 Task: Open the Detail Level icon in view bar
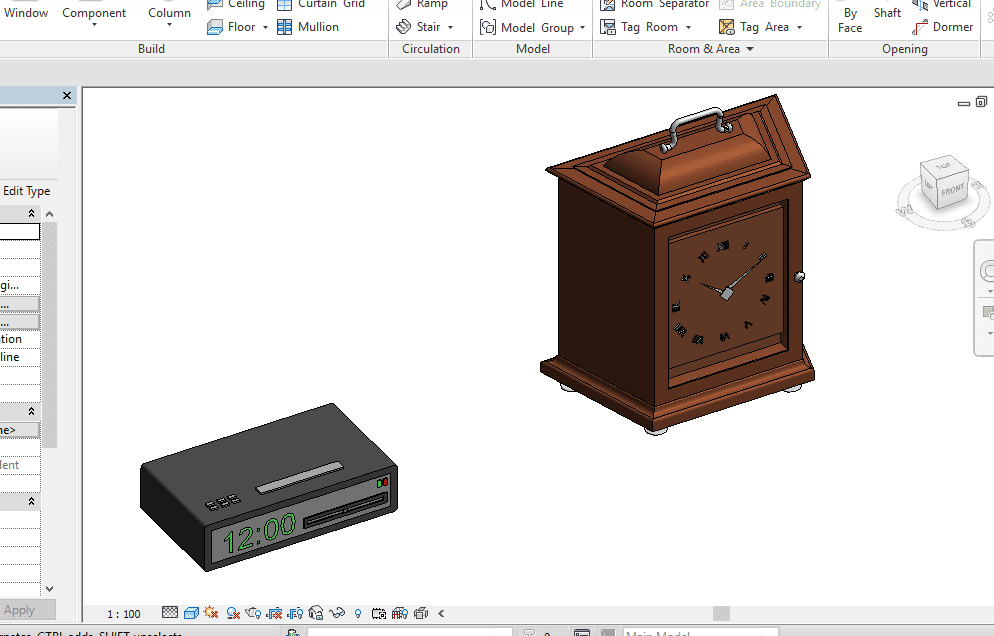170,613
